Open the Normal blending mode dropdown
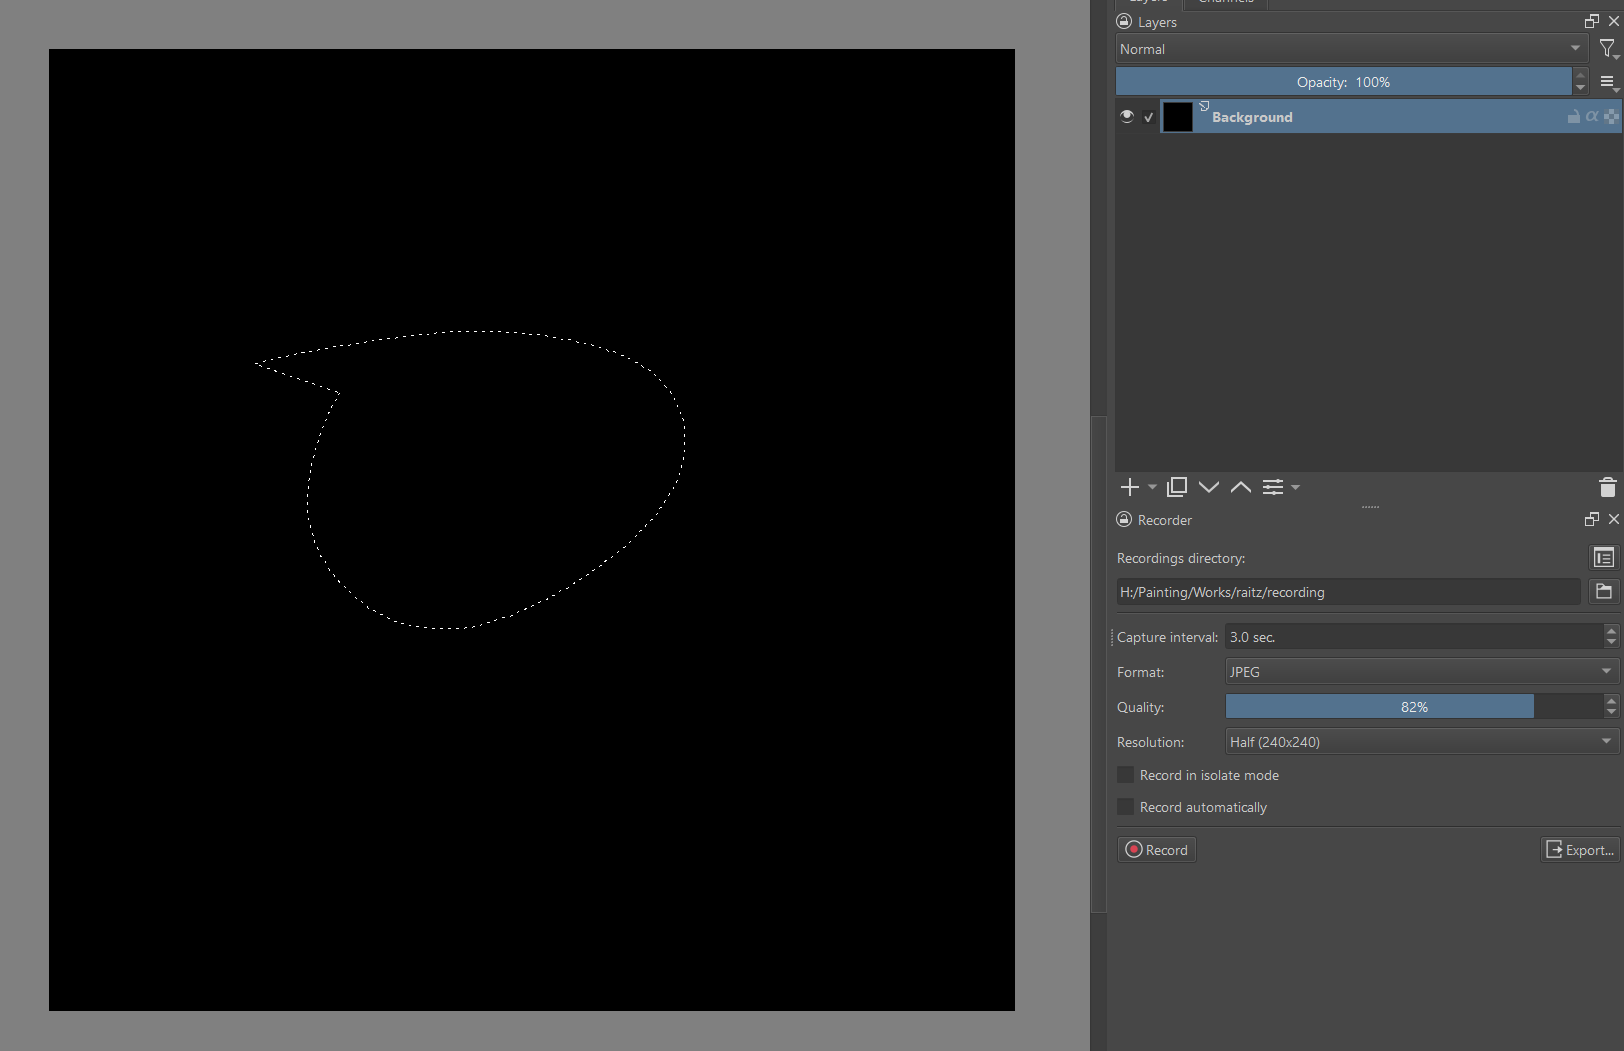 tap(1350, 49)
